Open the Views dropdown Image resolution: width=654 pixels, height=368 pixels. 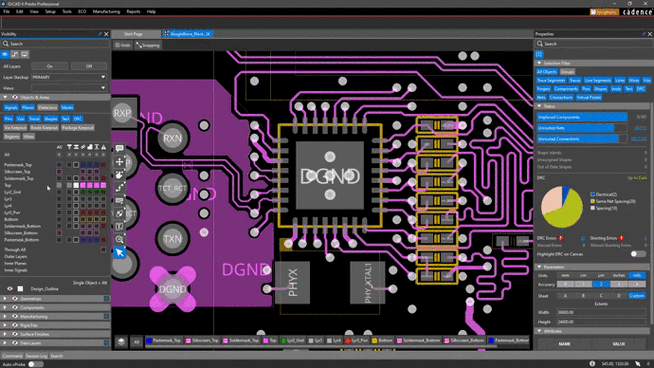[69, 88]
